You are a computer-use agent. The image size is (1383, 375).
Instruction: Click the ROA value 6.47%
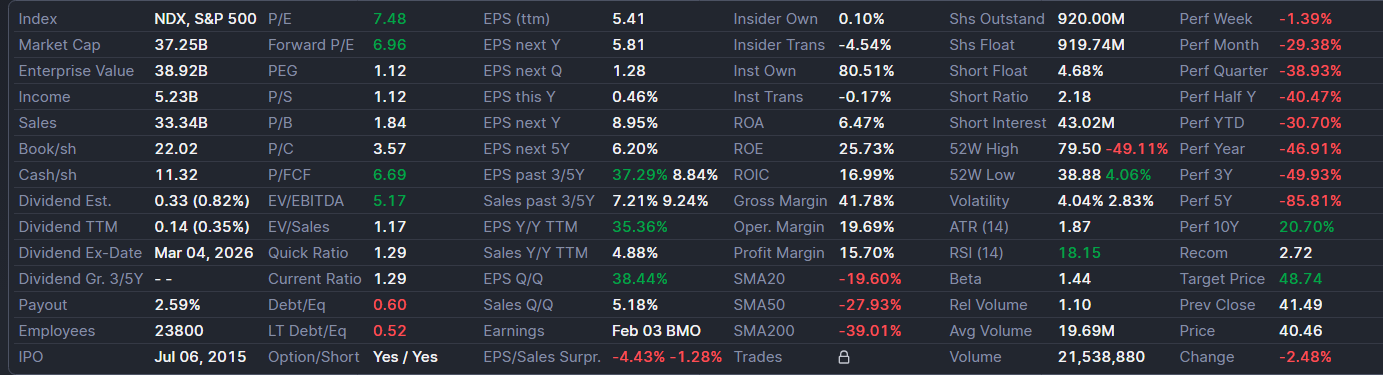point(861,122)
